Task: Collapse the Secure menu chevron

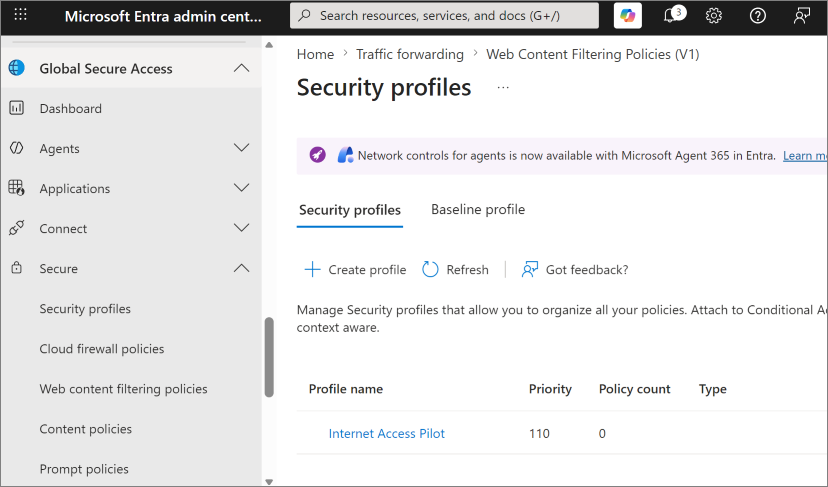Action: (241, 268)
